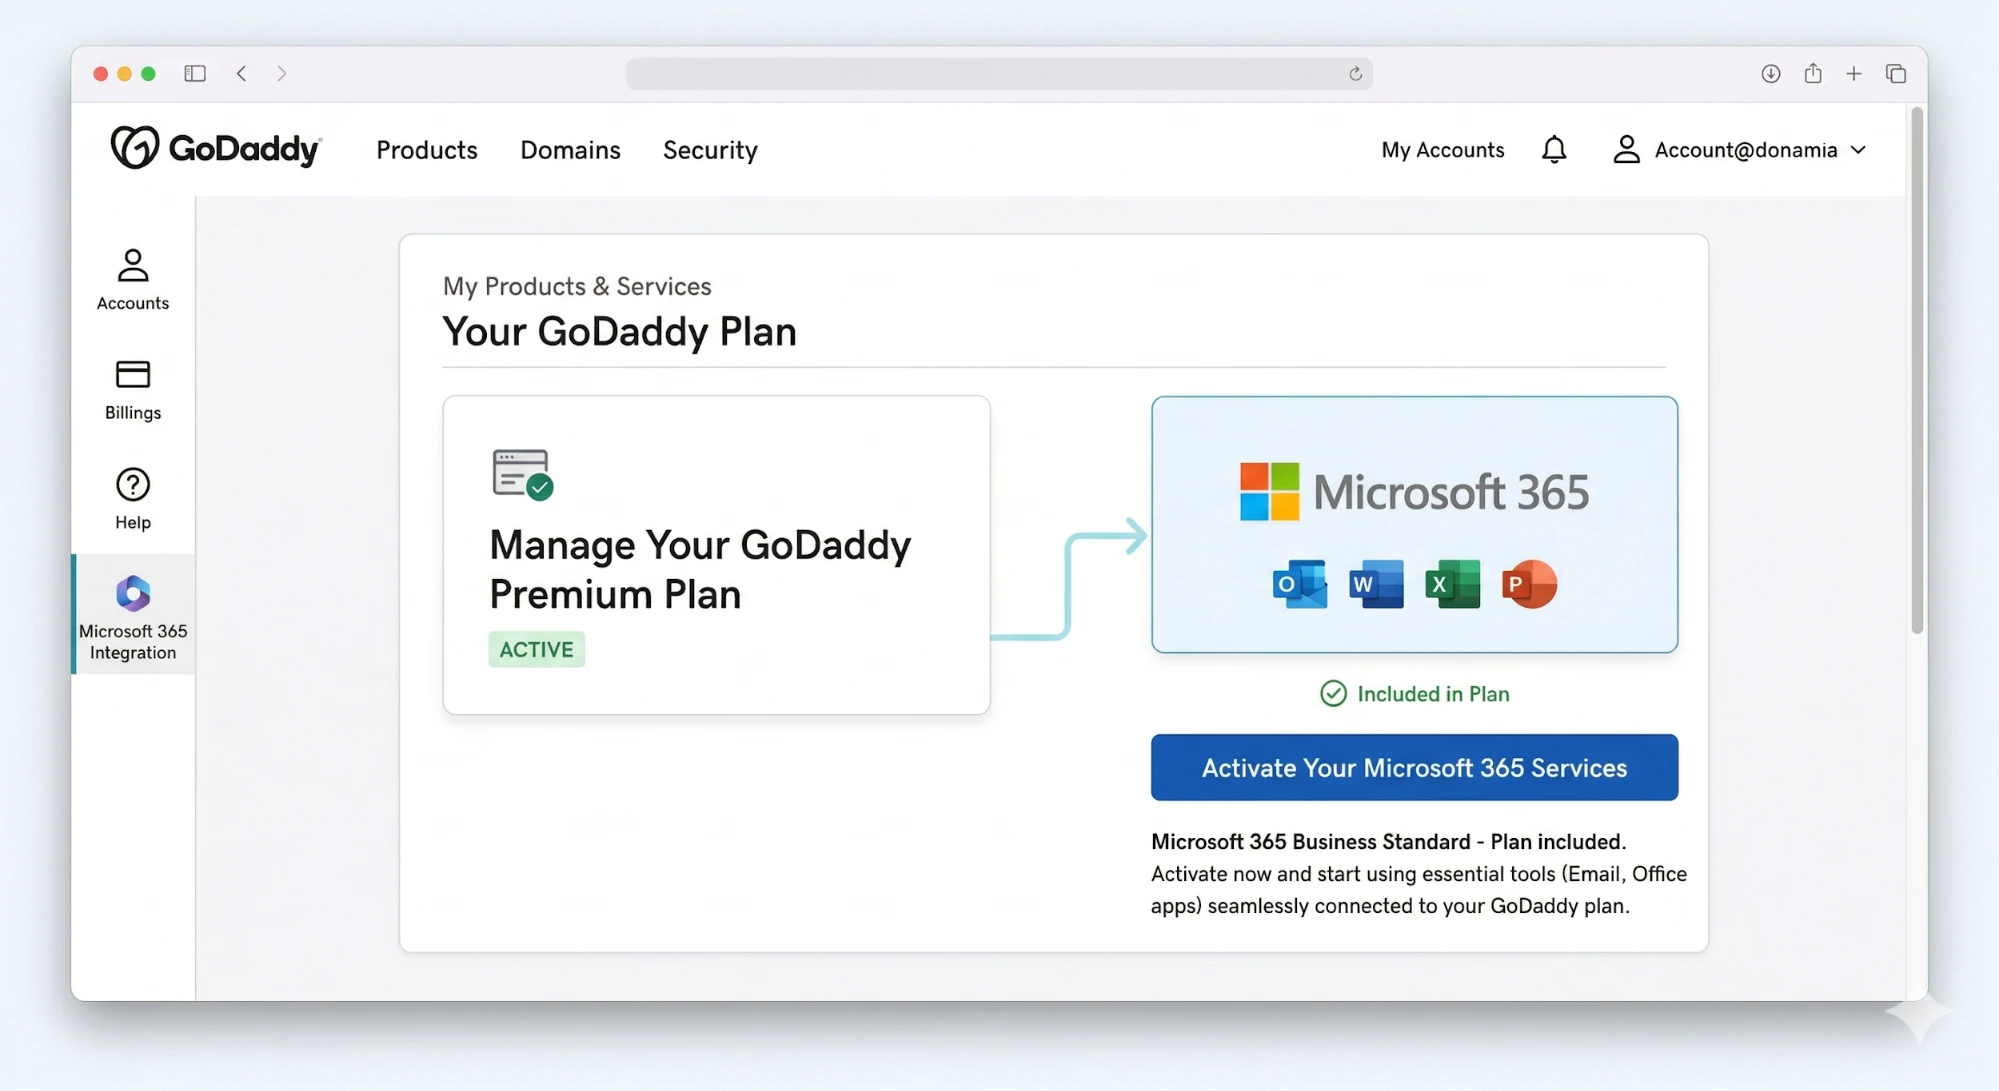Click the user profile icon
The height and width of the screenshot is (1091, 1999).
click(1627, 150)
